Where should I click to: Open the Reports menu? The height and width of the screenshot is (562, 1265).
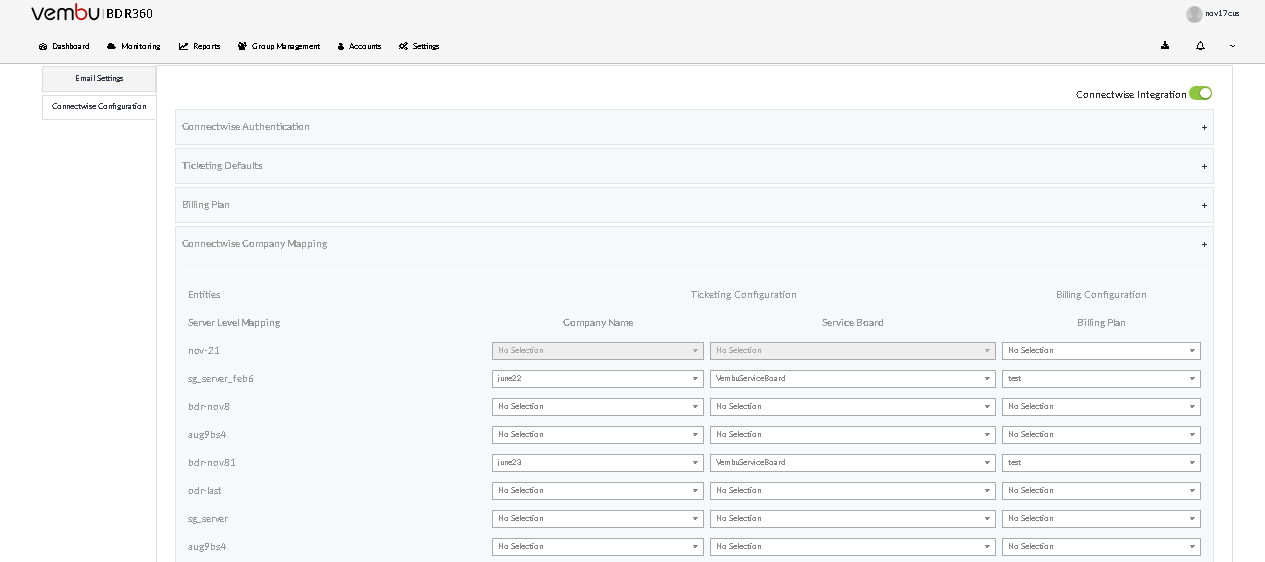coord(200,46)
